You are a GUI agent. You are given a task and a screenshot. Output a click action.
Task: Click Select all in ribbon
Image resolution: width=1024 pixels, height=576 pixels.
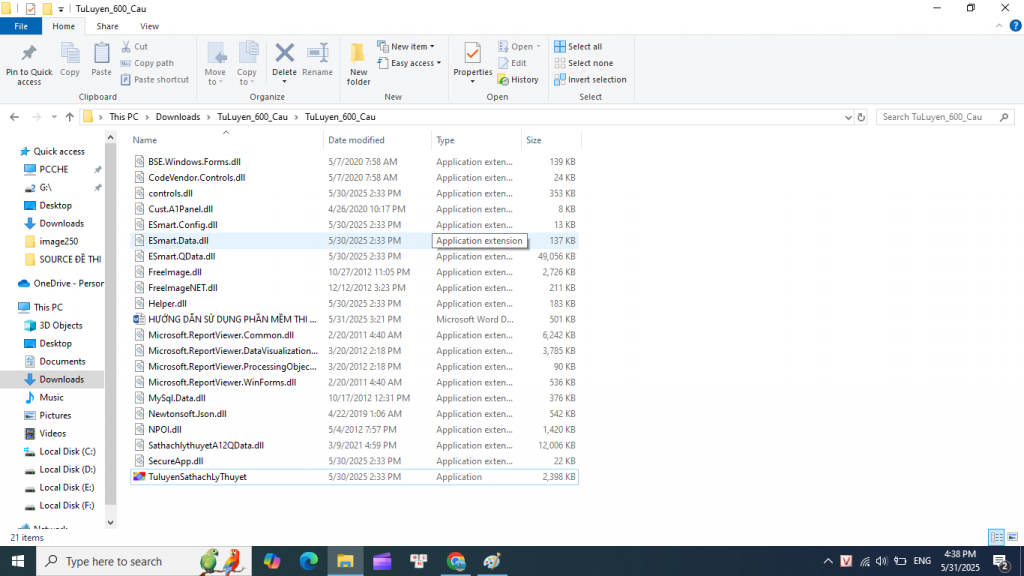tap(579, 47)
